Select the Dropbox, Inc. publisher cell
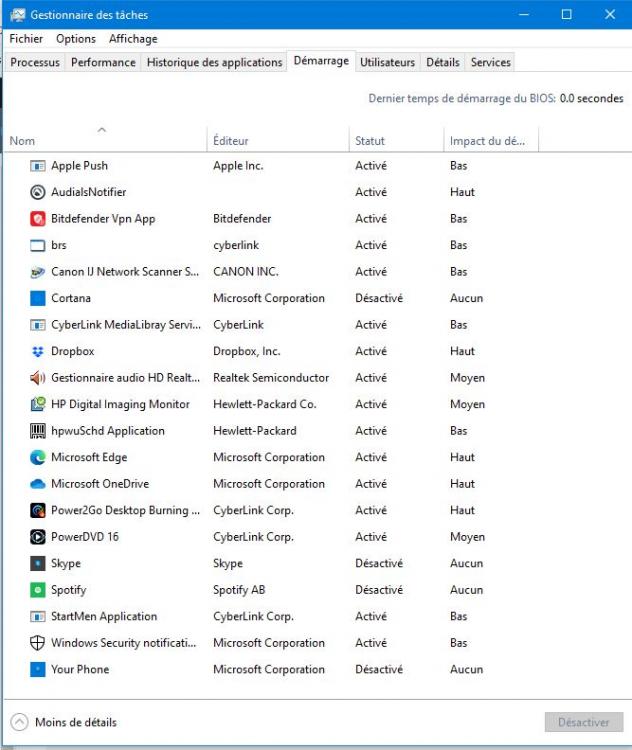The height and width of the screenshot is (750, 632). coord(247,352)
